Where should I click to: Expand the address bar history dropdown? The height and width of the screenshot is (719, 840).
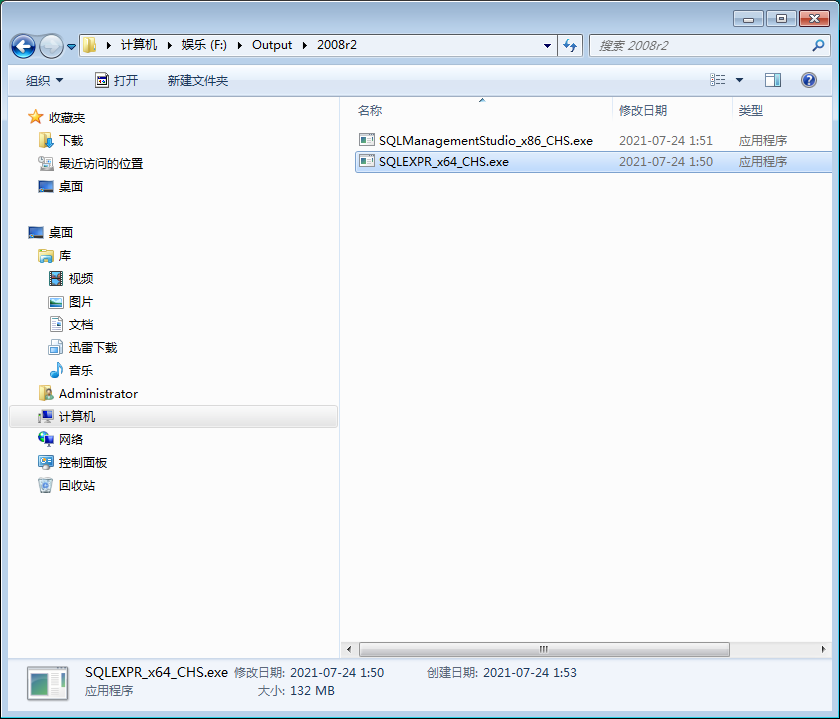click(x=547, y=45)
